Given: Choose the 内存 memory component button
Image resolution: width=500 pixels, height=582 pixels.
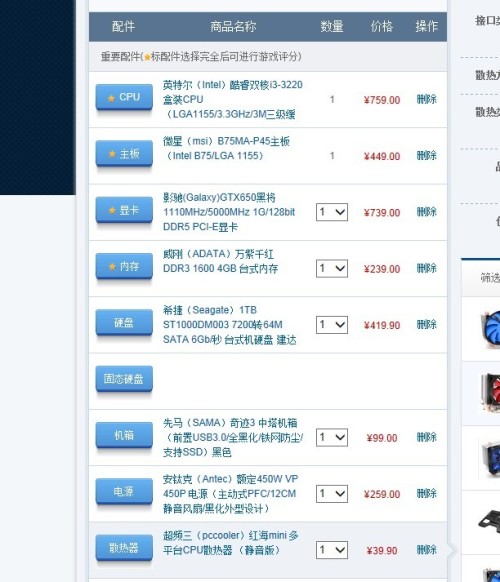Looking at the screenshot, I should click(124, 266).
